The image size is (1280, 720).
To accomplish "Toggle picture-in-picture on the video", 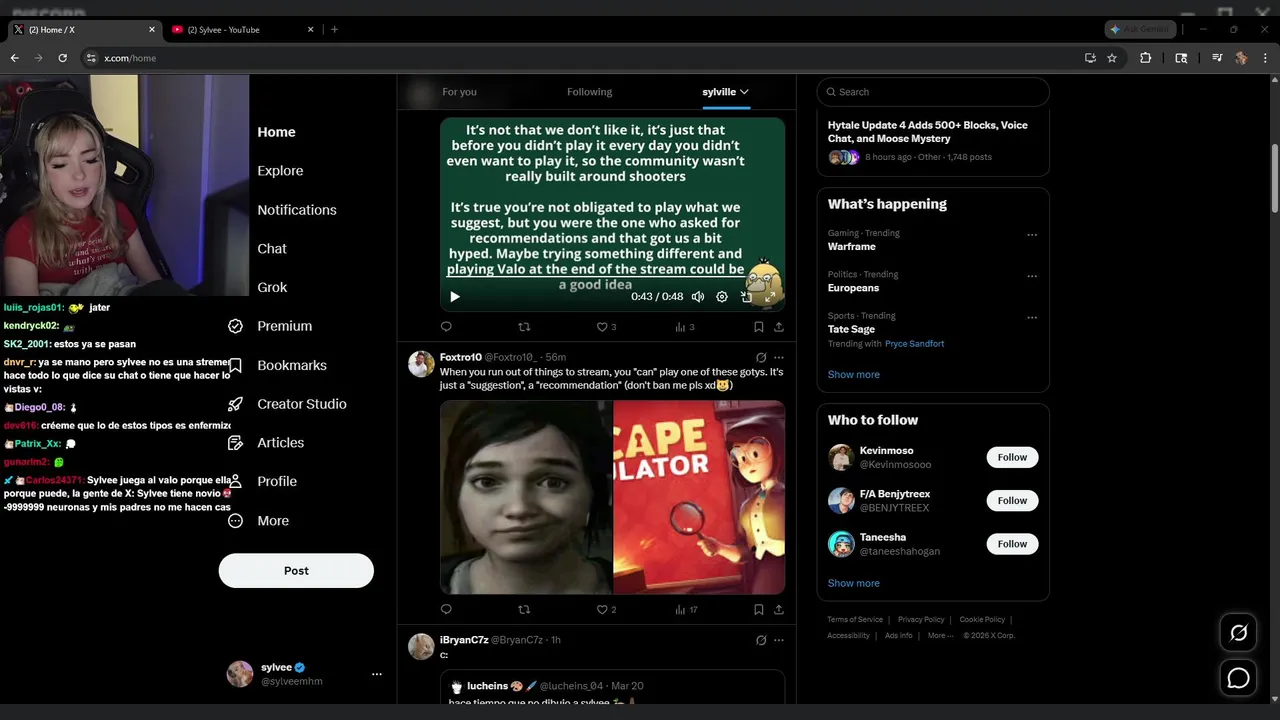I will [746, 297].
